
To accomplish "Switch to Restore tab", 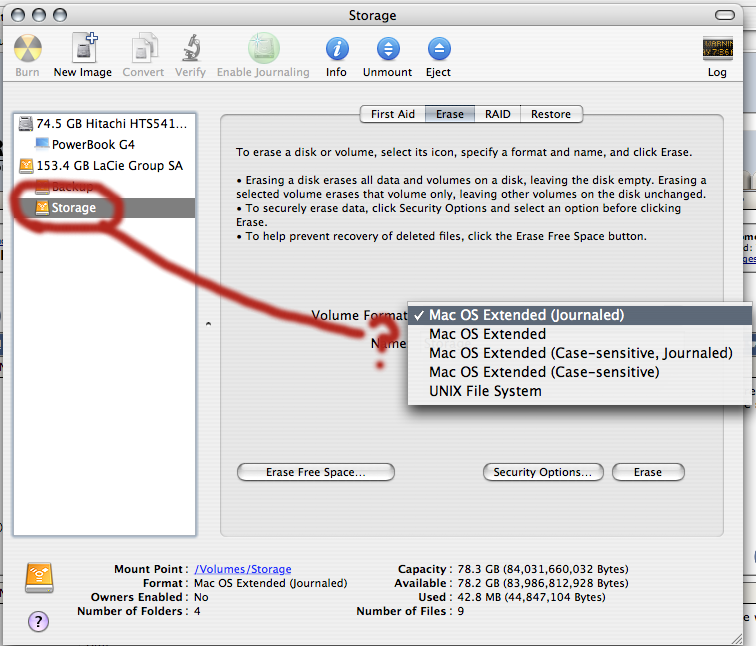I will pyautogui.click(x=551, y=114).
